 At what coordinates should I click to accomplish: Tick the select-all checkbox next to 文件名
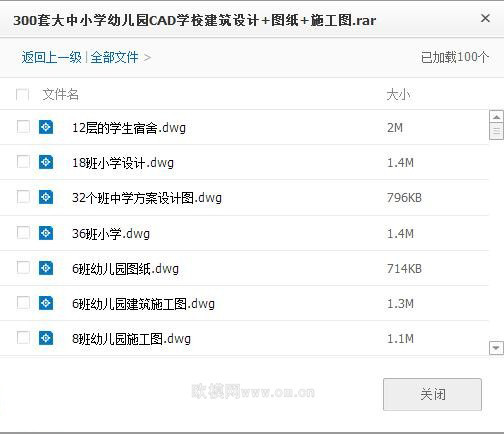click(x=22, y=94)
